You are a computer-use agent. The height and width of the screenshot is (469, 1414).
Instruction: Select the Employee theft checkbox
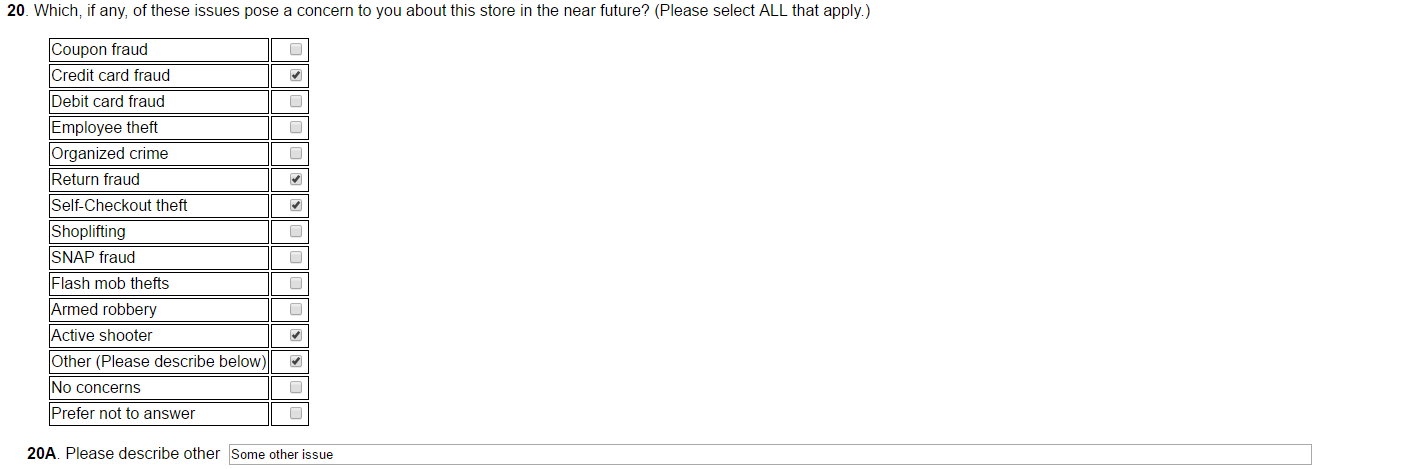click(296, 127)
